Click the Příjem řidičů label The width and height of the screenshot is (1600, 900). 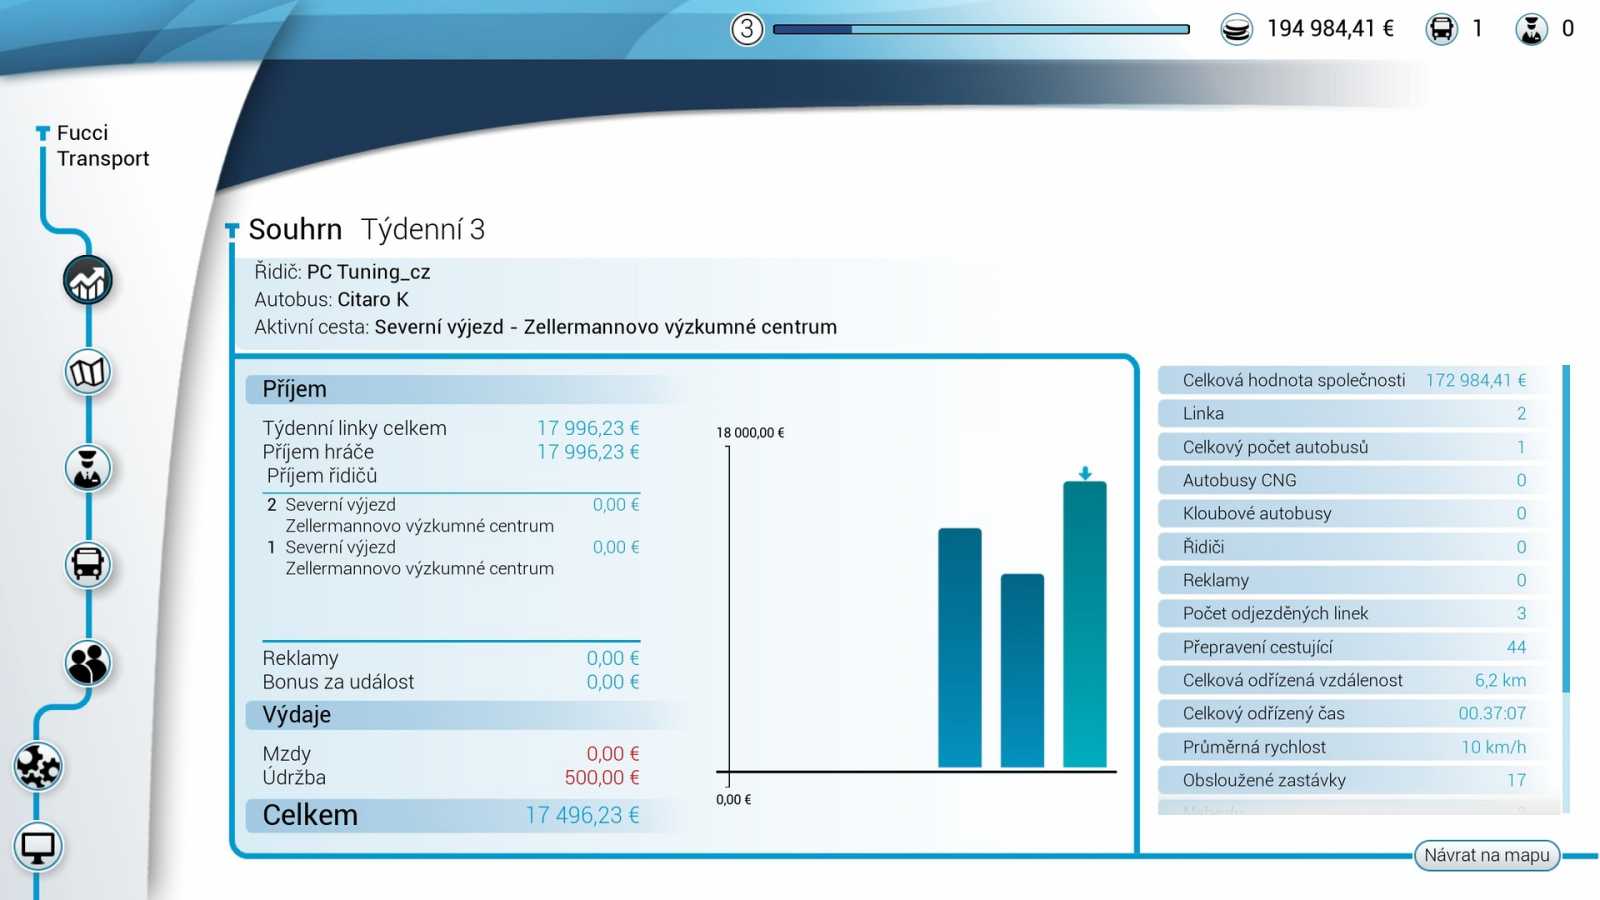click(x=322, y=476)
